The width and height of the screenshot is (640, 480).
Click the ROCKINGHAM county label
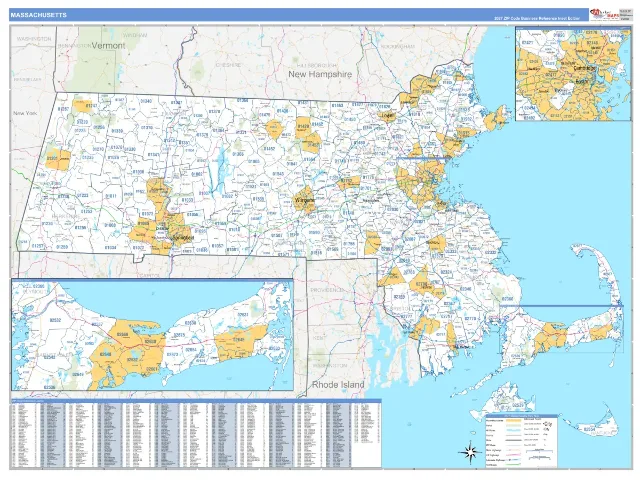click(397, 46)
